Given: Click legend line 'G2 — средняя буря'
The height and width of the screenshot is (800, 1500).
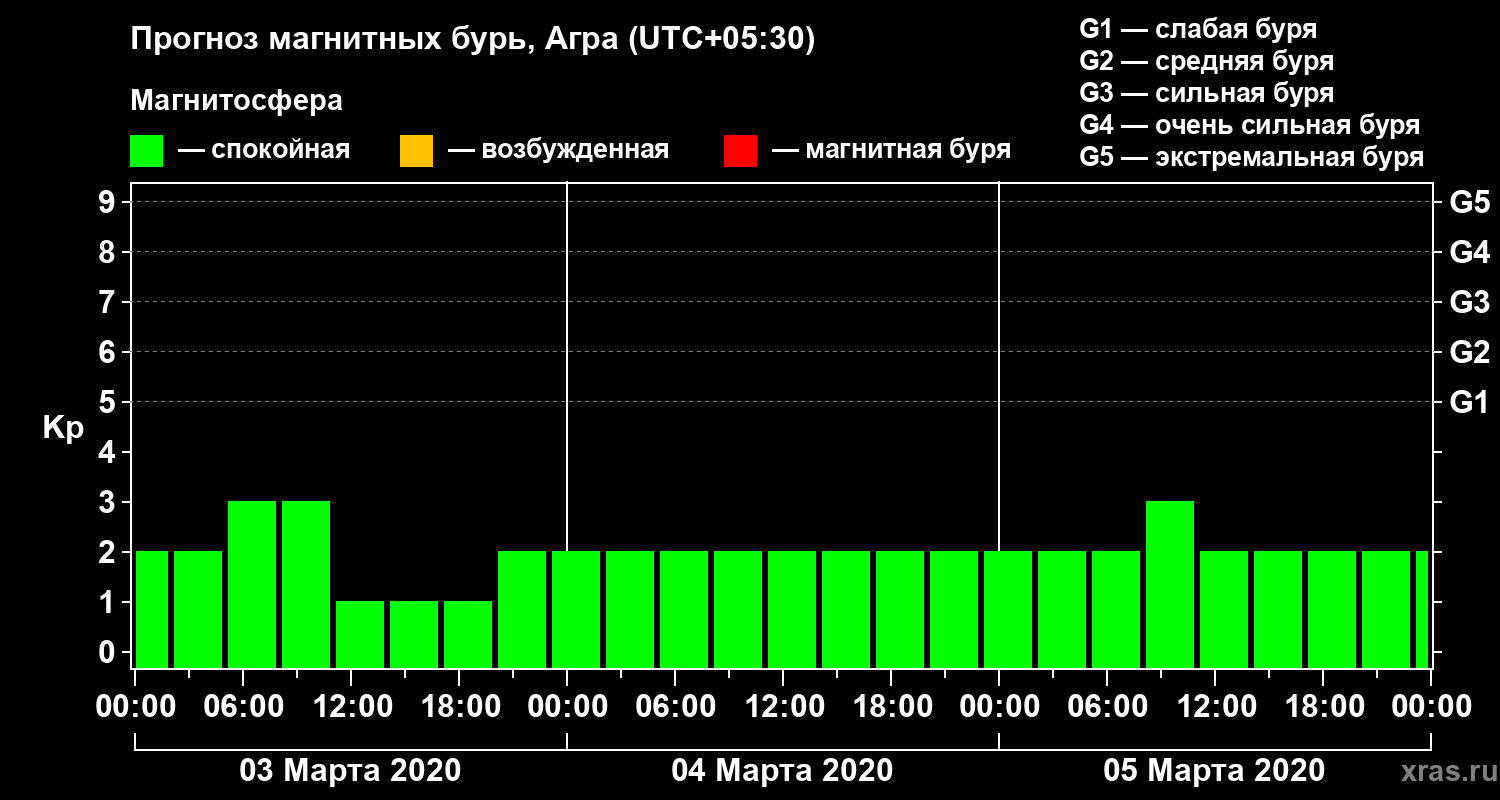Looking at the screenshot, I should pyautogui.click(x=1206, y=61).
